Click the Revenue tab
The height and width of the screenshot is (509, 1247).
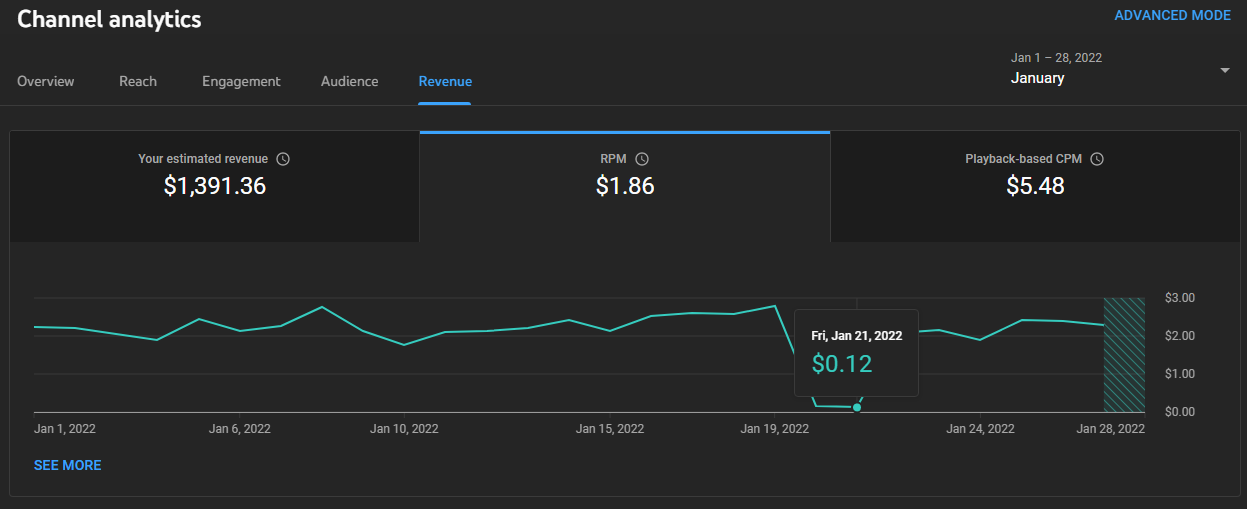click(x=445, y=81)
